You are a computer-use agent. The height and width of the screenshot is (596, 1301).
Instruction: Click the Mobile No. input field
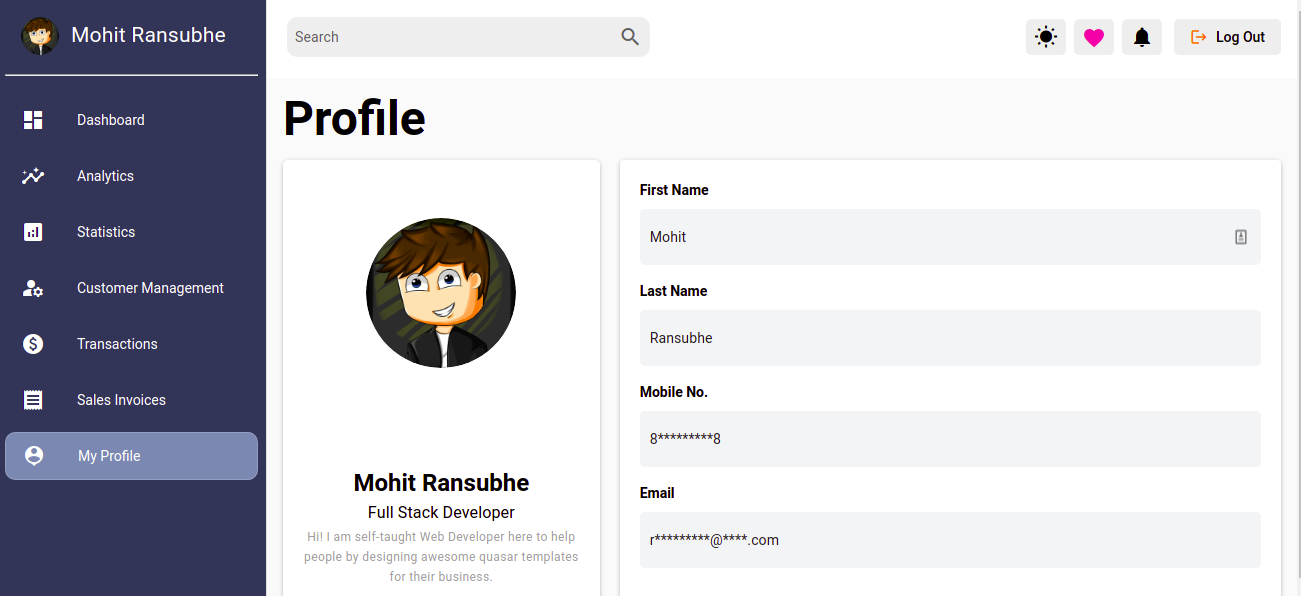point(950,439)
